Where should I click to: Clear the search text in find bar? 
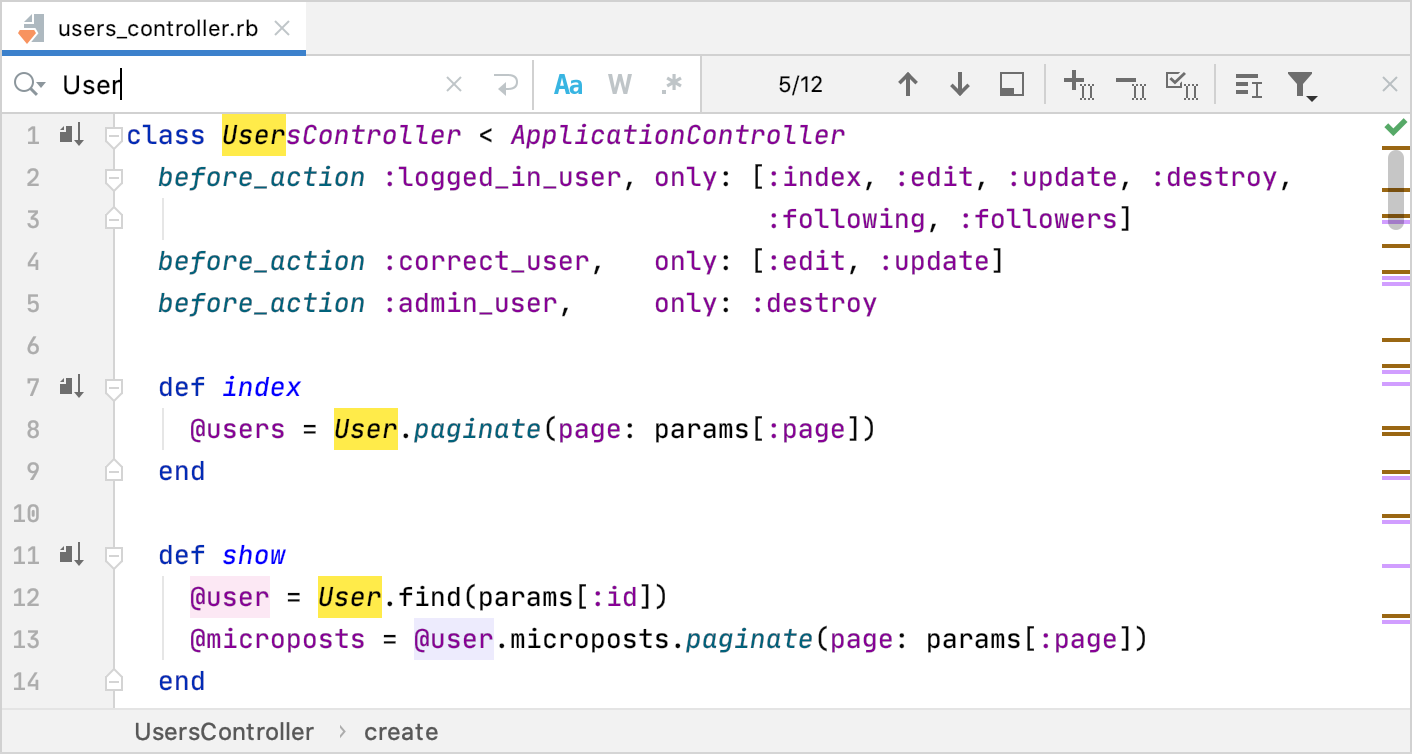454,85
